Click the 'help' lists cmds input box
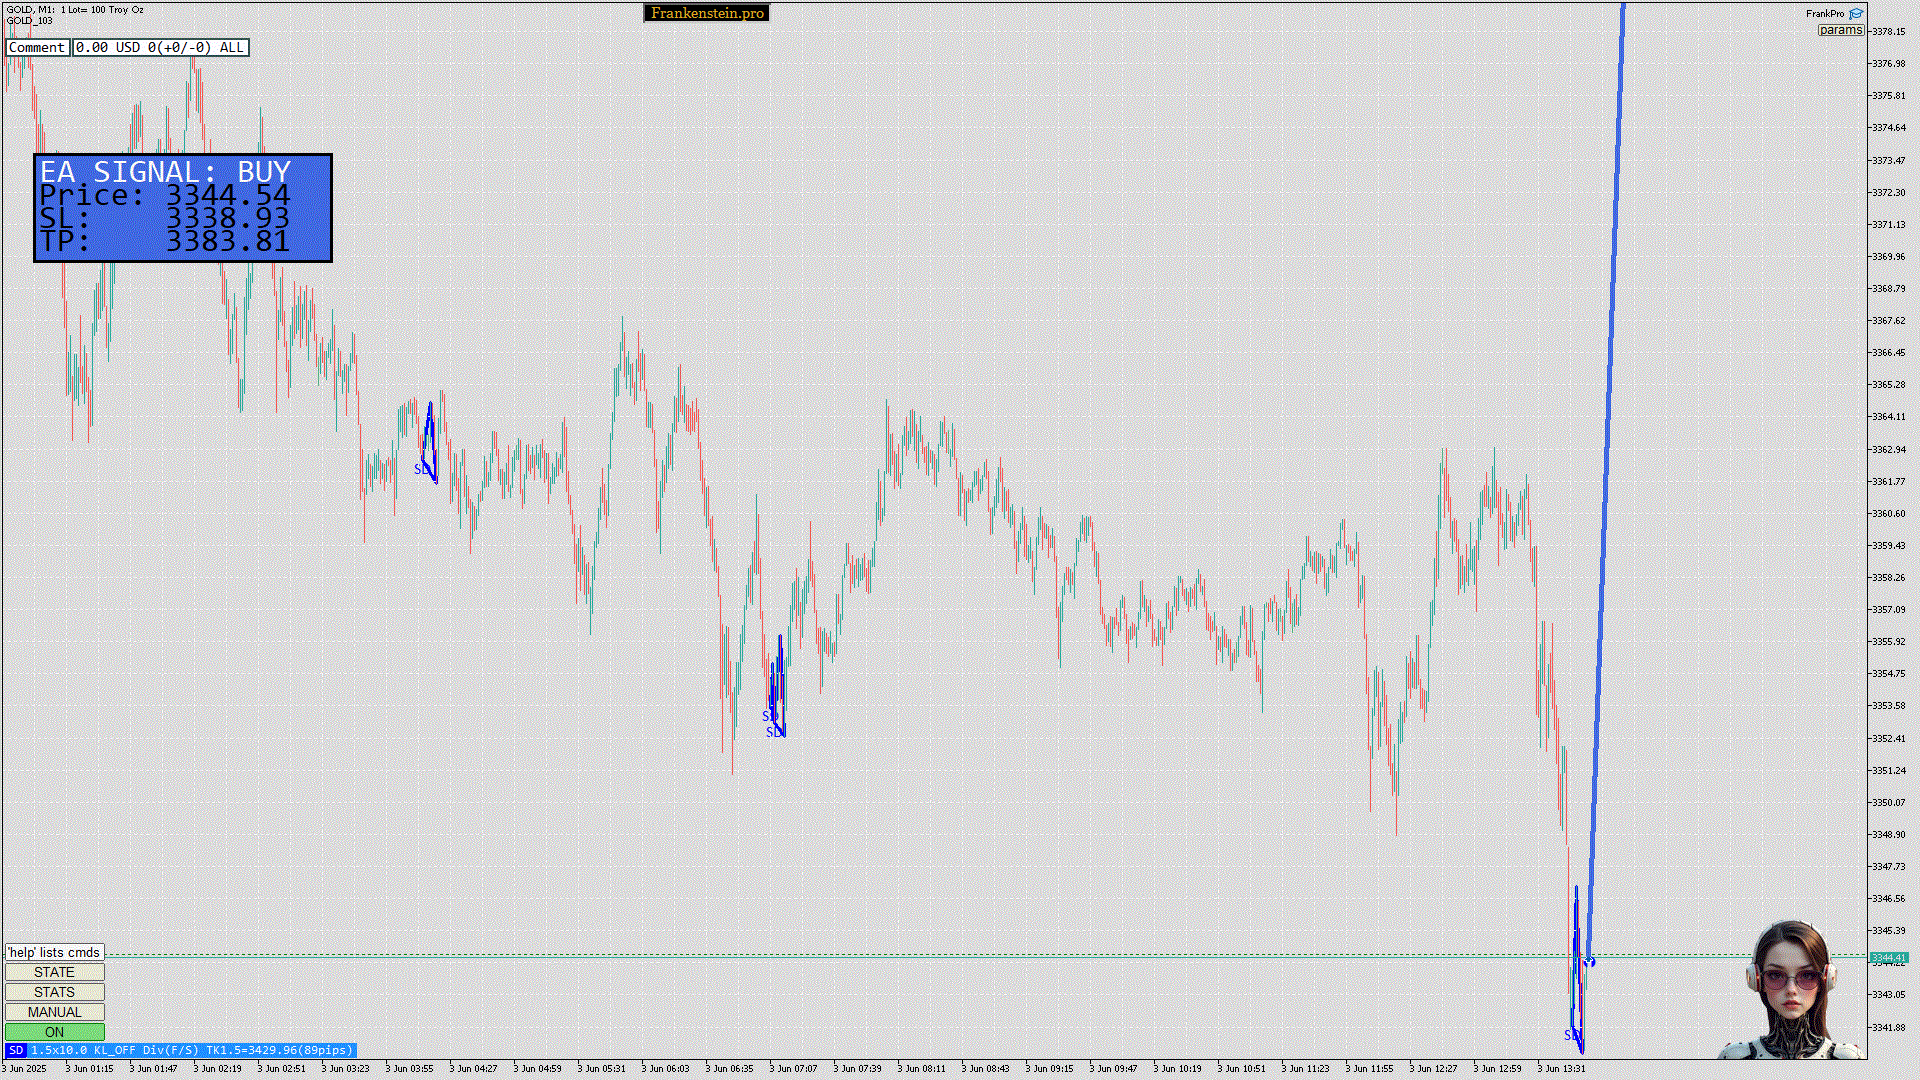 click(x=54, y=953)
